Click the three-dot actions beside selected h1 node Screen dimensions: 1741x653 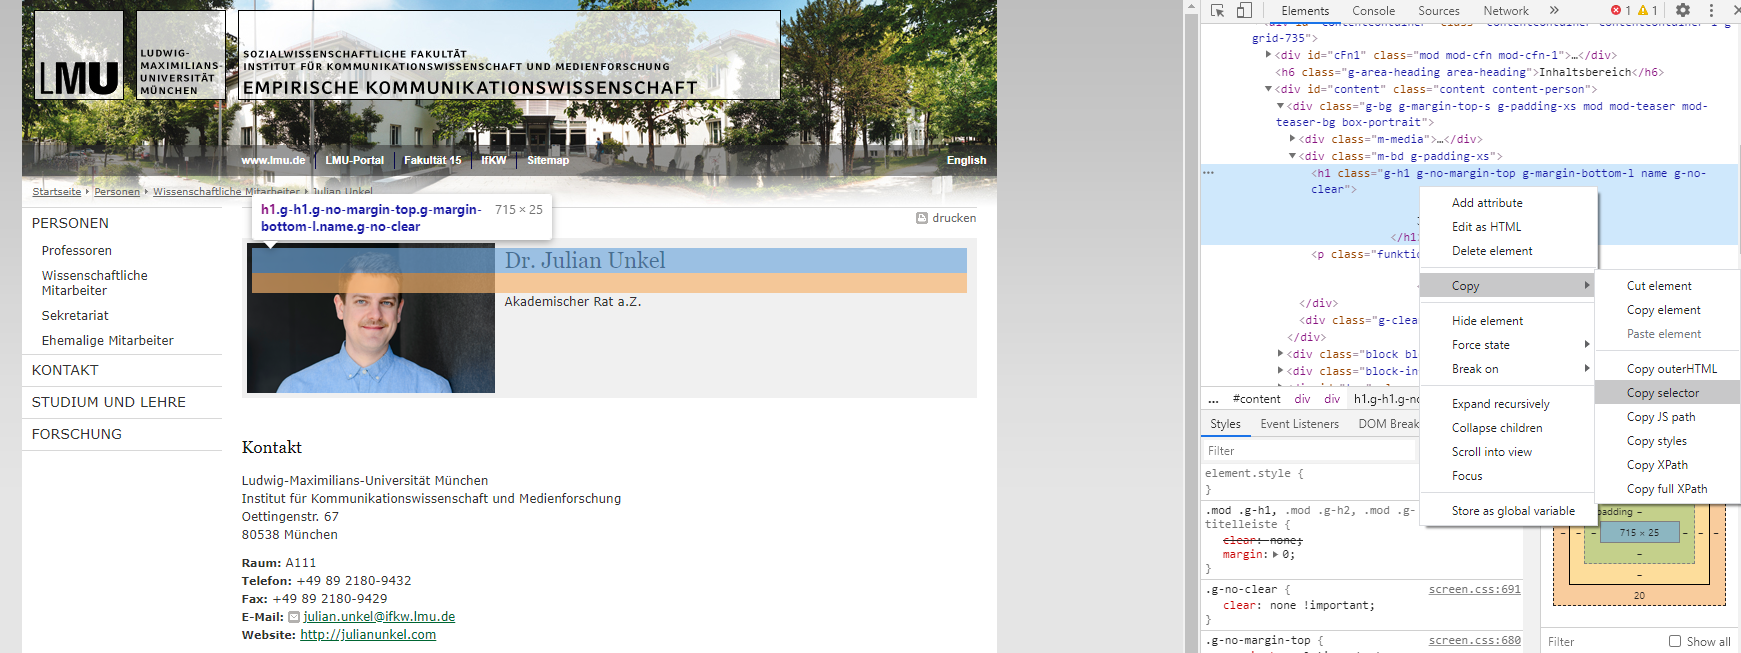1208,173
